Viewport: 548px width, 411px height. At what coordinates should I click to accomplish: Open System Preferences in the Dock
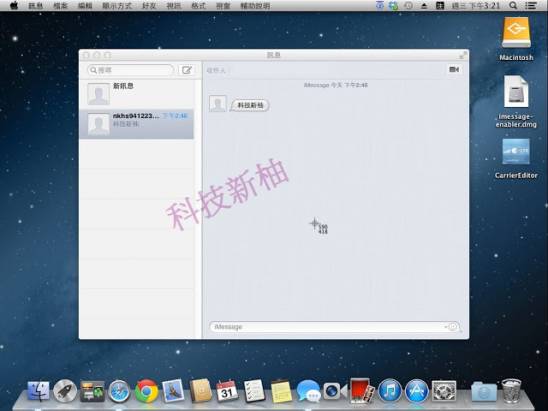pos(444,391)
